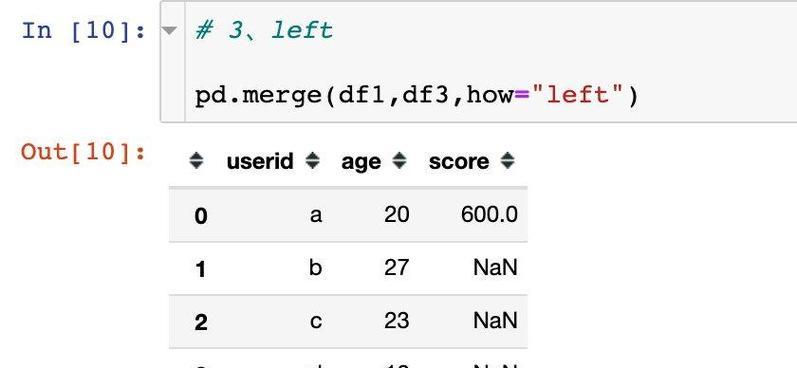
Task: Place cursor in the pd.merge code line
Action: tap(416, 96)
